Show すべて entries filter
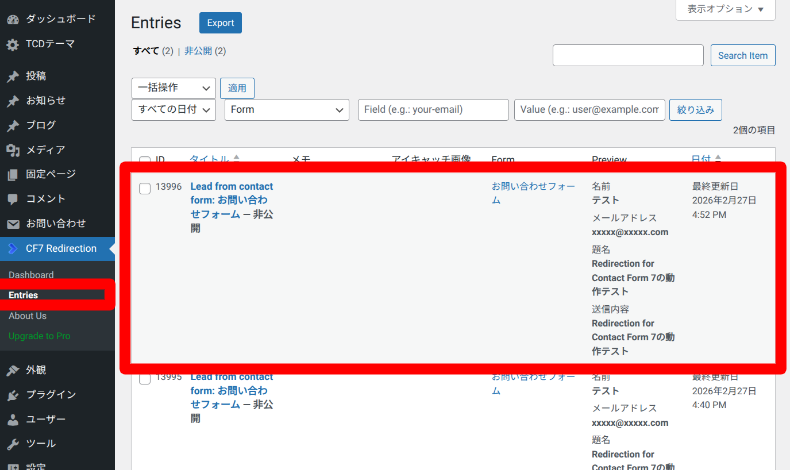This screenshot has height=470, width=790. click(146, 51)
